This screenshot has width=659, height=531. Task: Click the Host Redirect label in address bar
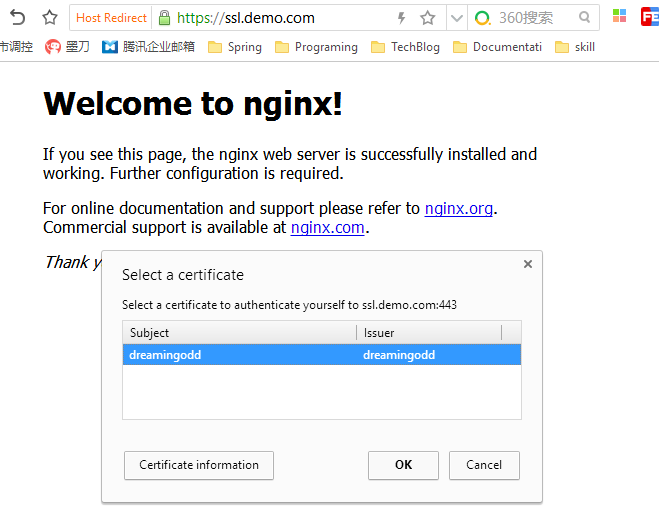111,18
